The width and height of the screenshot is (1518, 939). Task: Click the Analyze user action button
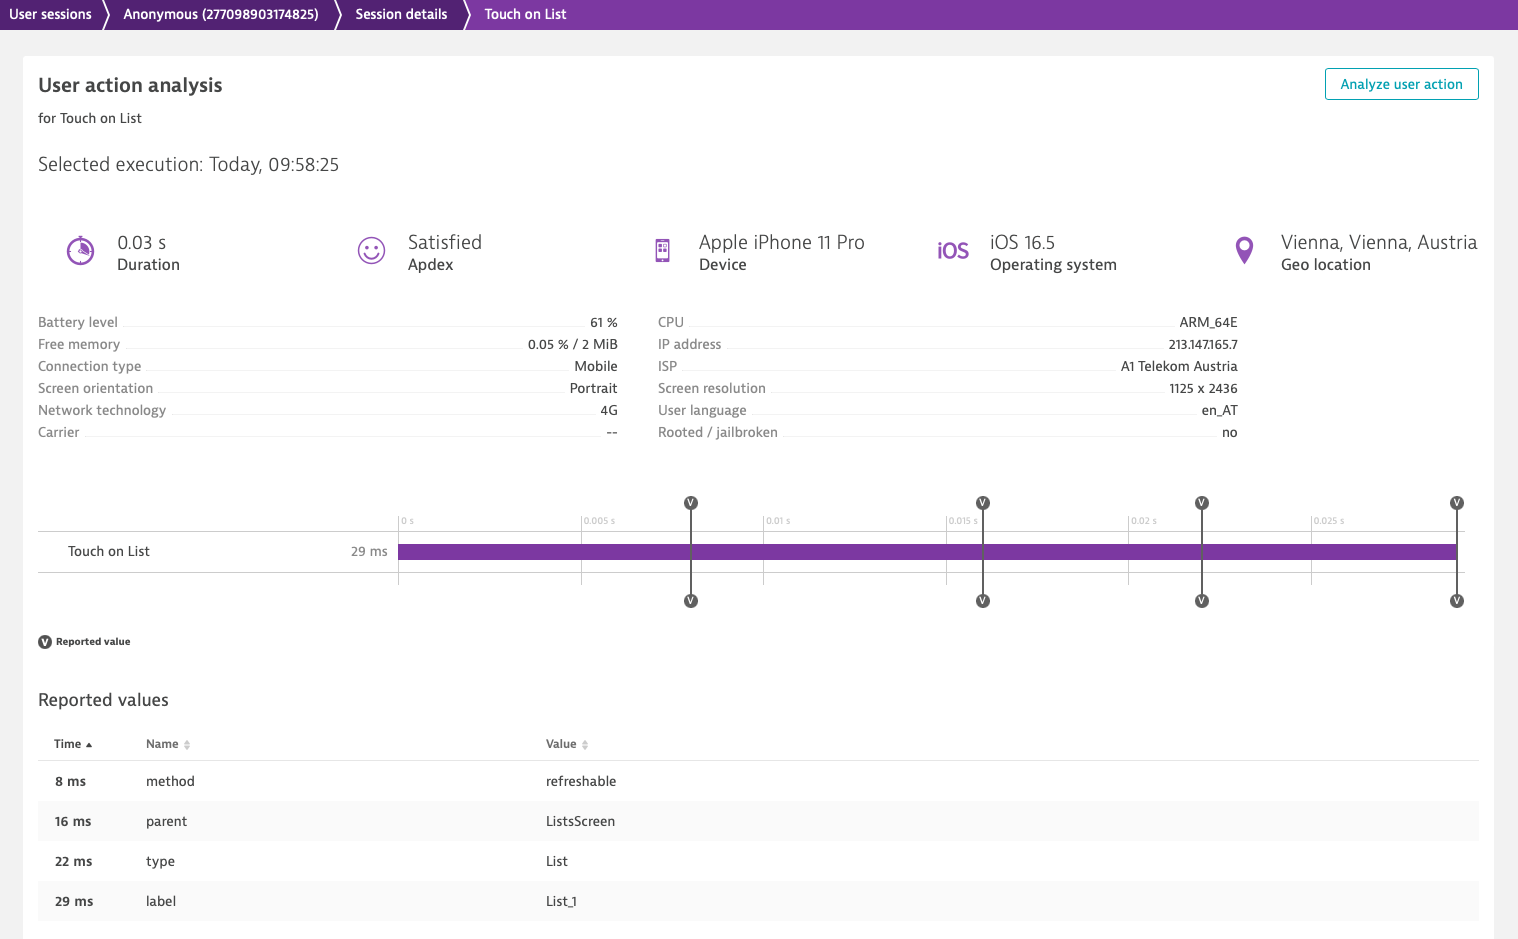pyautogui.click(x=1401, y=84)
